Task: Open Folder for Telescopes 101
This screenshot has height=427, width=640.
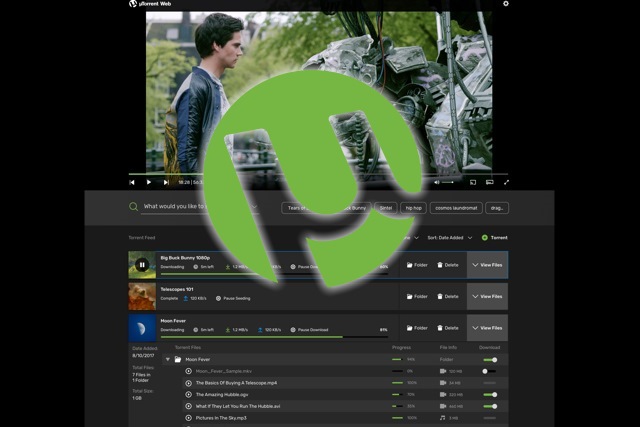Action: coord(417,296)
